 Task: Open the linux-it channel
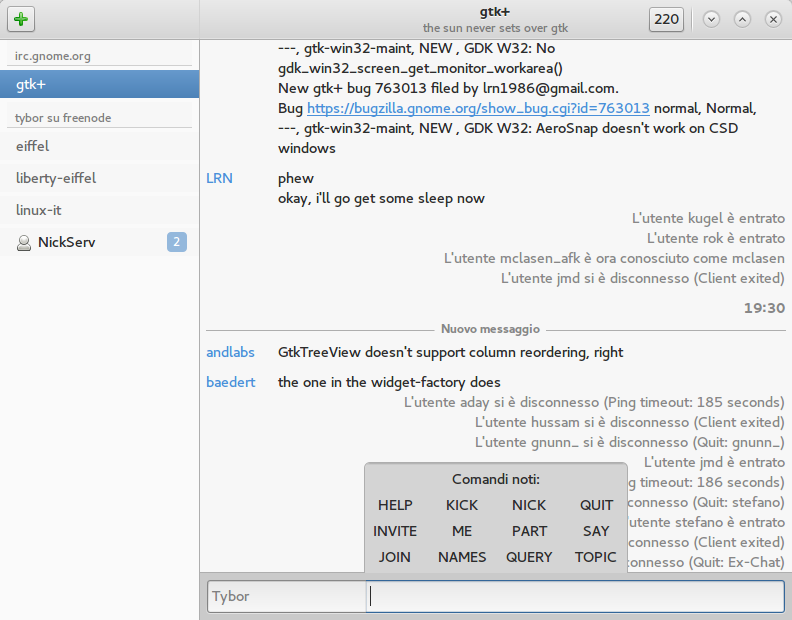tap(100, 210)
